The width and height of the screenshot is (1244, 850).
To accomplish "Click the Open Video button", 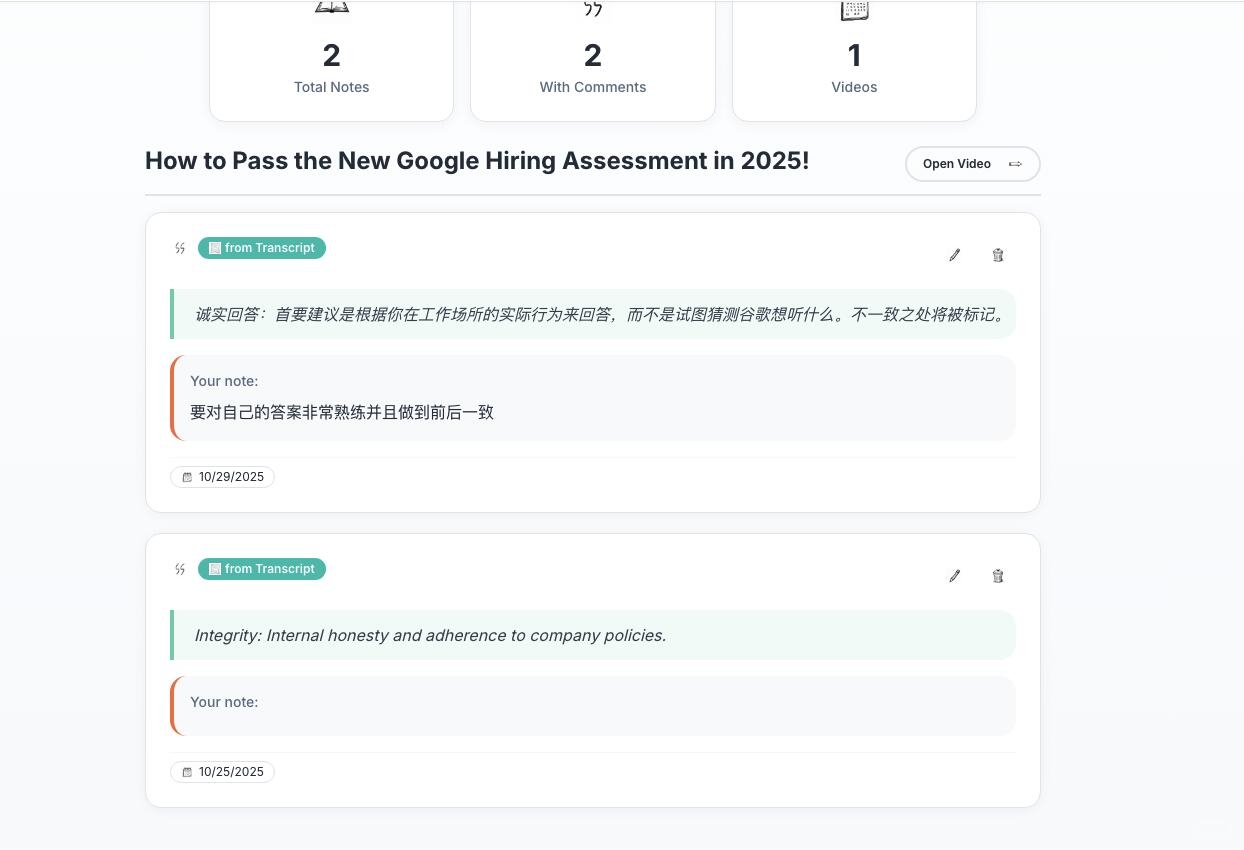I will [973, 164].
